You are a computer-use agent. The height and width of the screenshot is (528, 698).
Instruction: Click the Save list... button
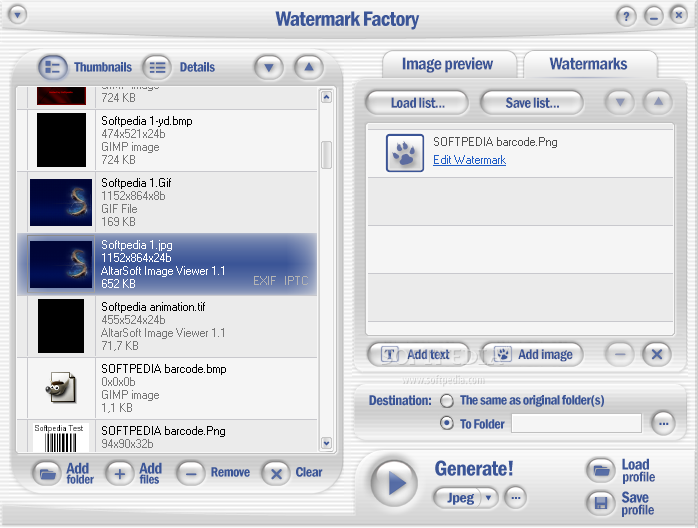[532, 103]
